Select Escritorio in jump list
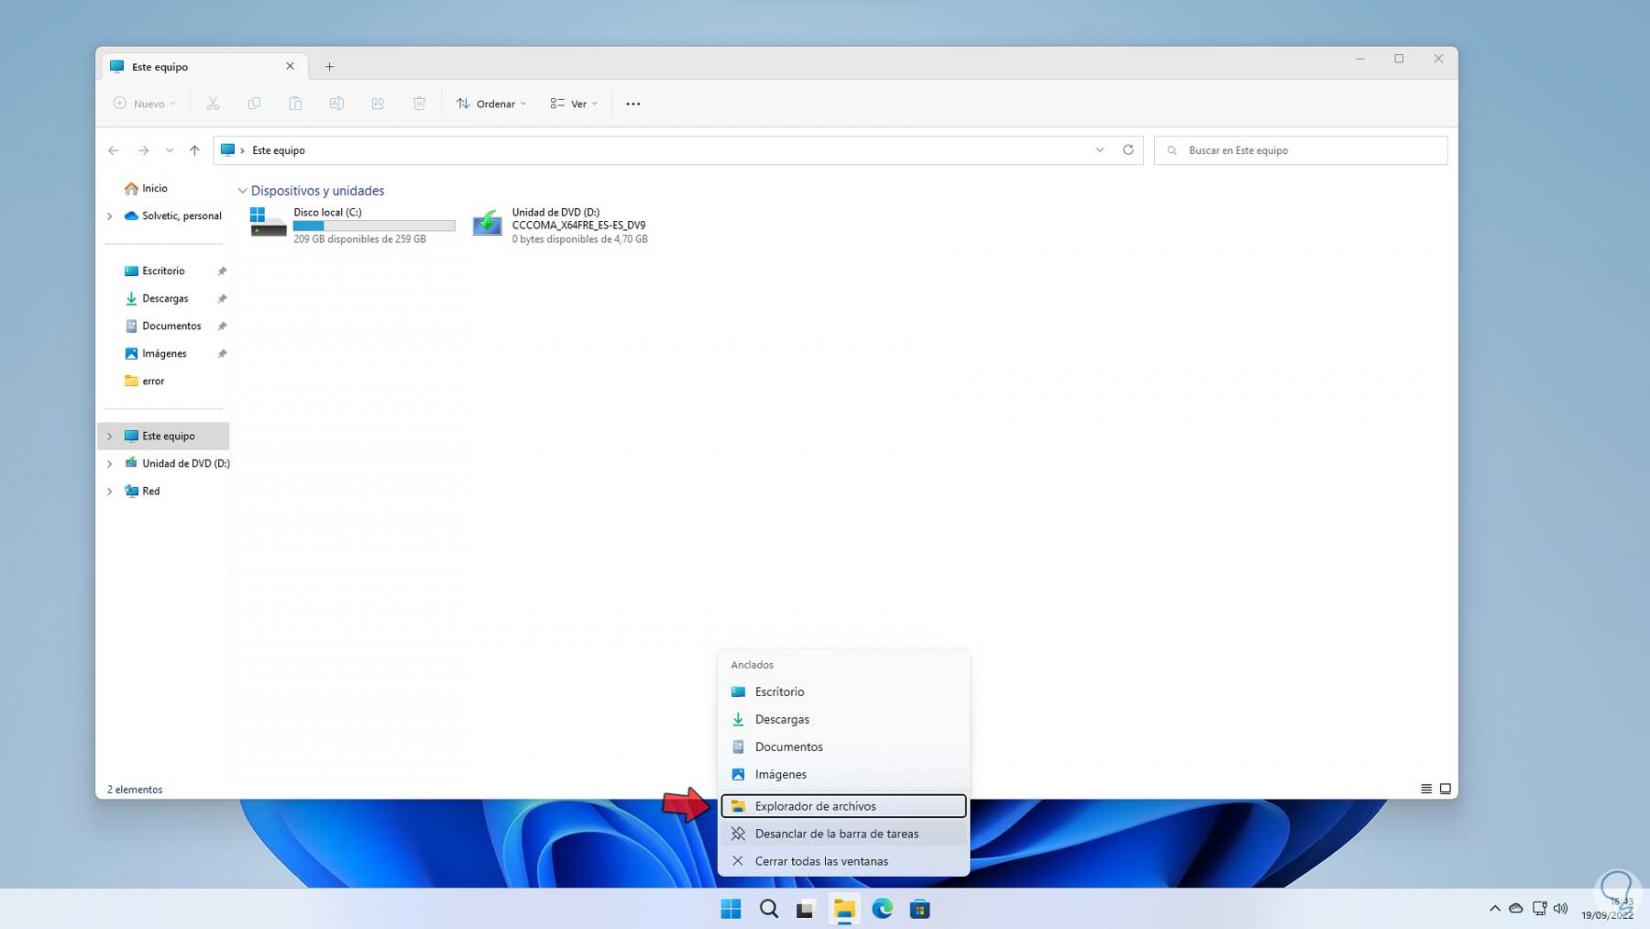This screenshot has width=1650, height=929. click(x=843, y=692)
